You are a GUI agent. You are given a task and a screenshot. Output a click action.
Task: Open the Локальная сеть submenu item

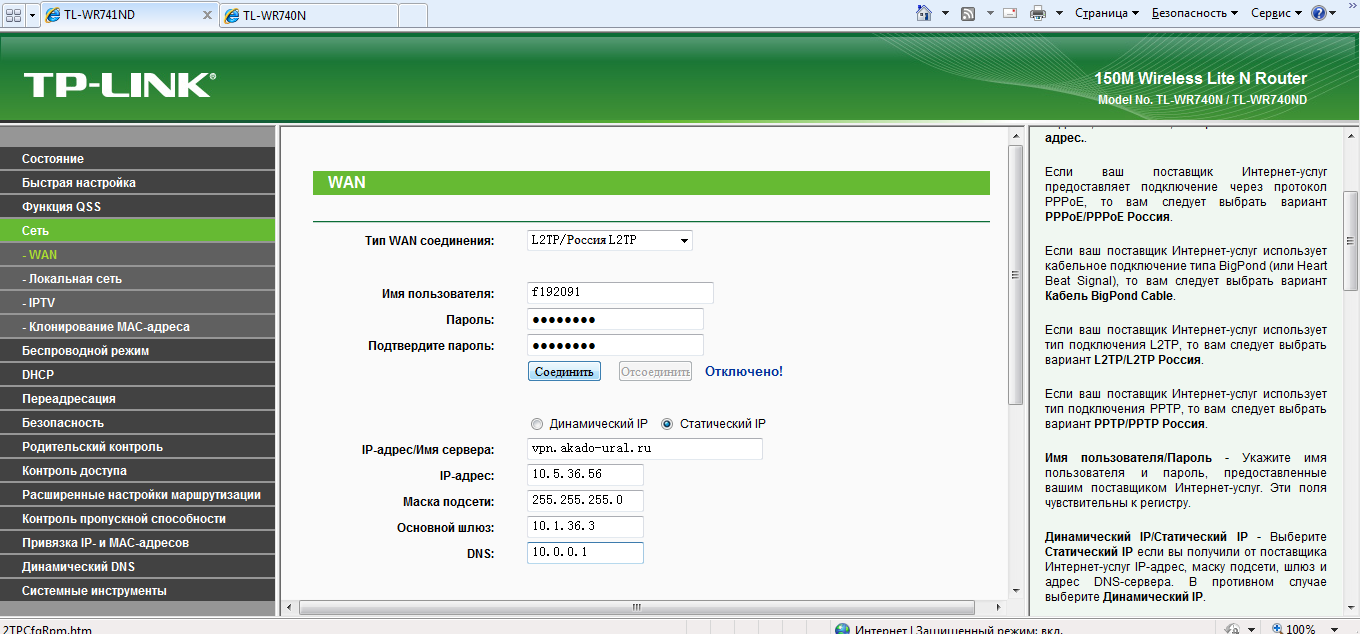coord(138,279)
